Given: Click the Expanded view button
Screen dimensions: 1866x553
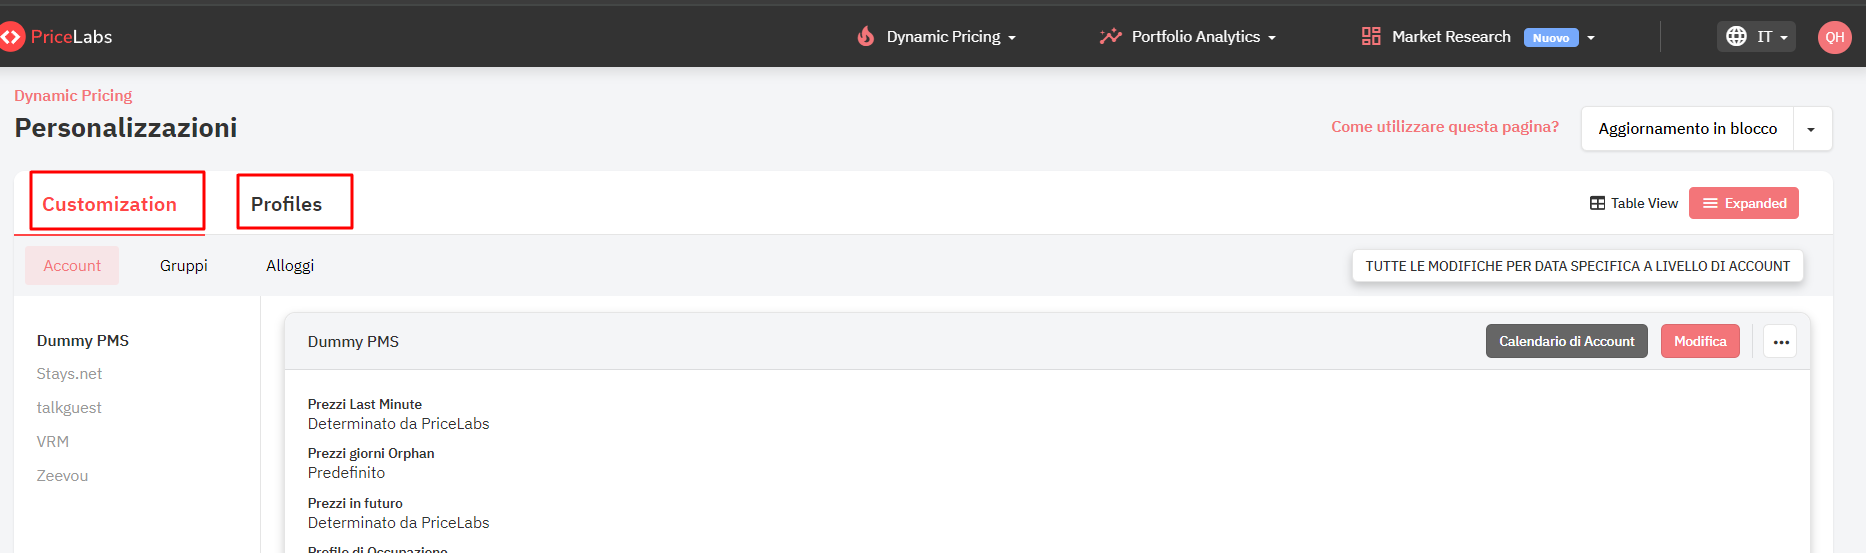Looking at the screenshot, I should coord(1744,203).
